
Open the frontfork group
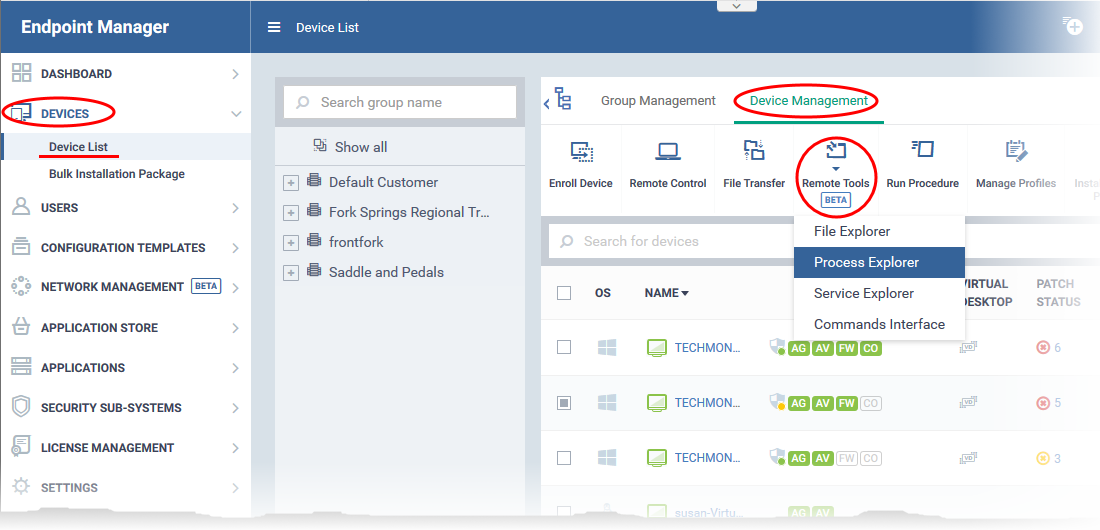click(356, 242)
